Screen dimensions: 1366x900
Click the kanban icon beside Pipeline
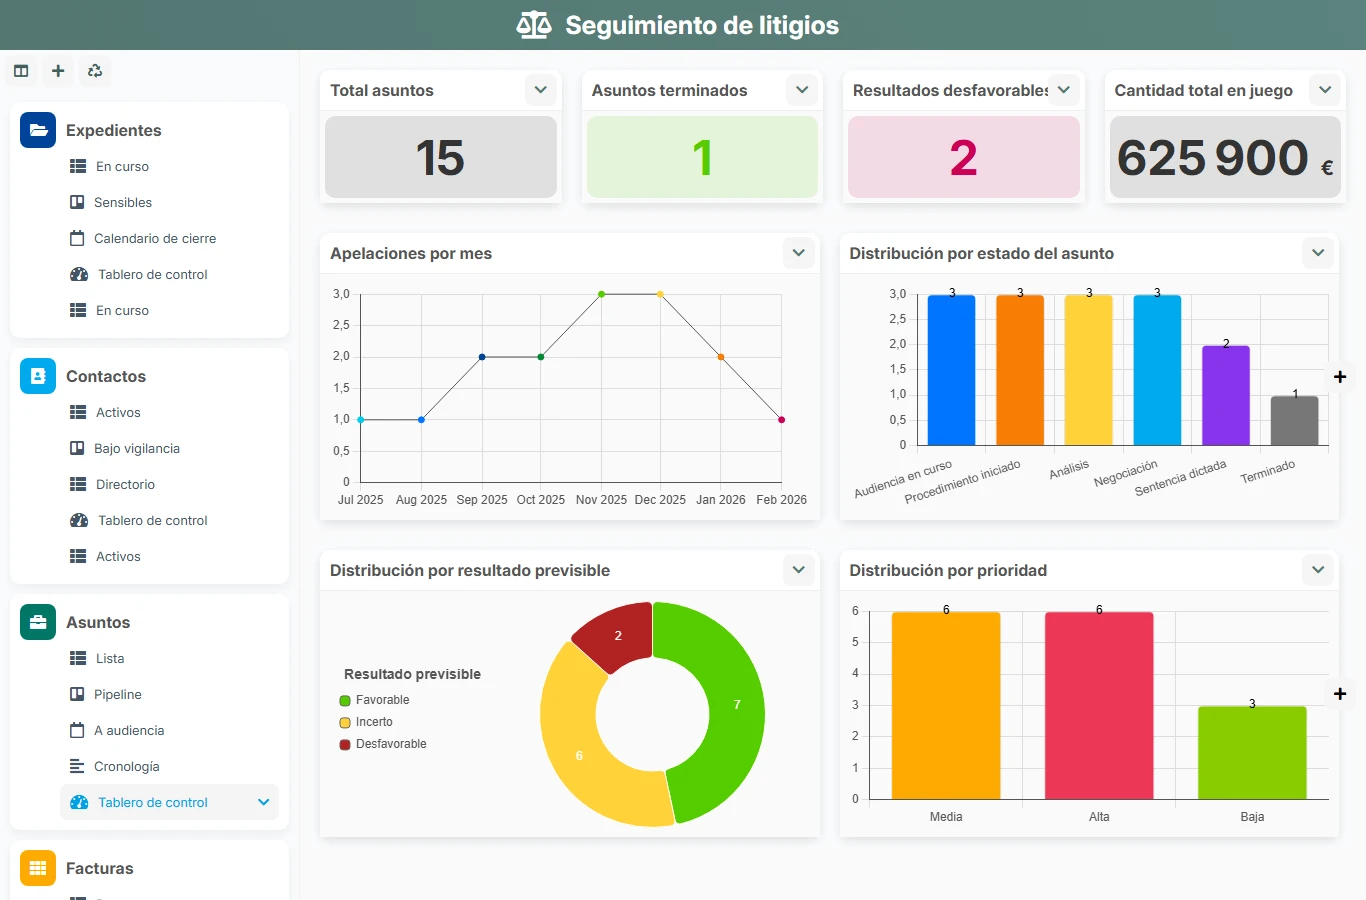tap(77, 694)
